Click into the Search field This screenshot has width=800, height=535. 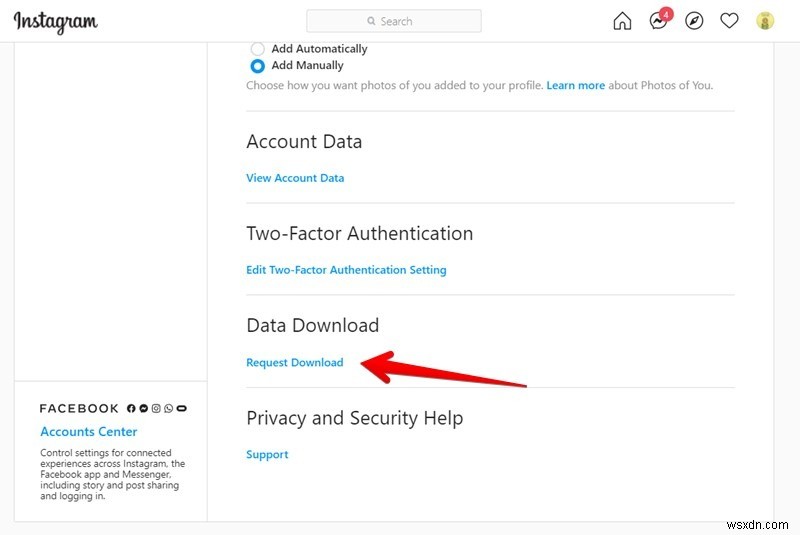(394, 21)
